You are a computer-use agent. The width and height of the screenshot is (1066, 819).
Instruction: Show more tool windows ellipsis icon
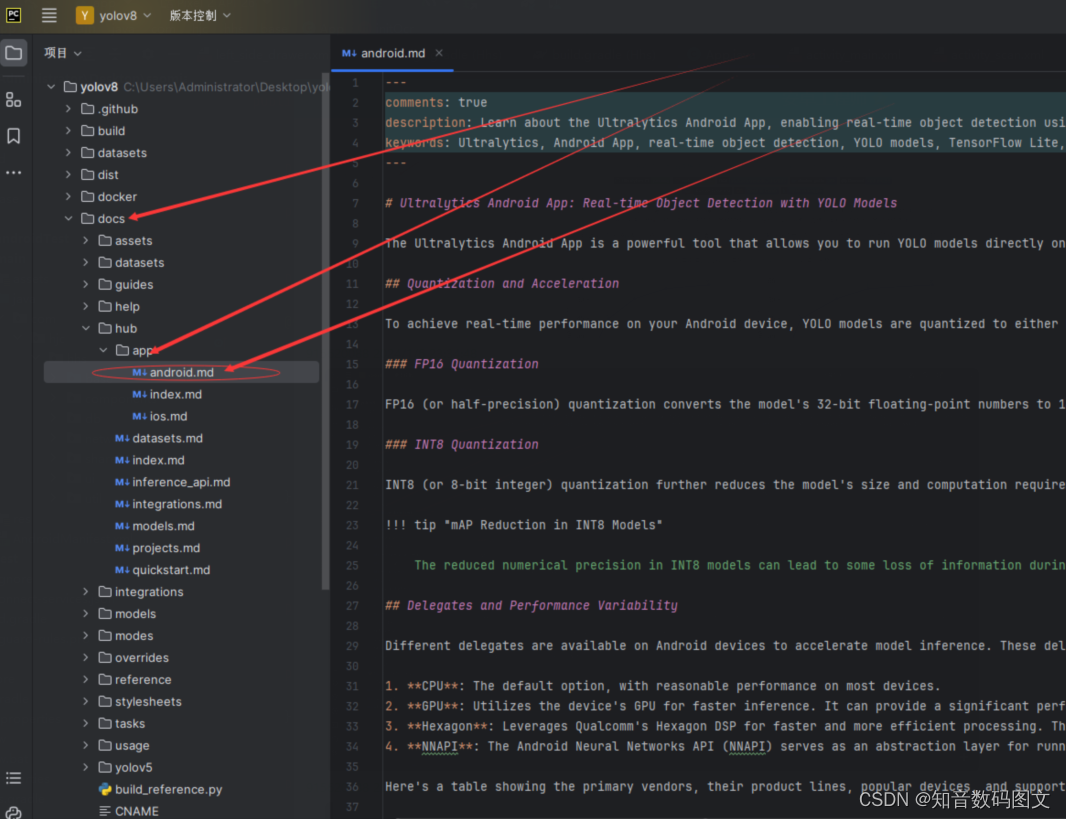pyautogui.click(x=14, y=173)
